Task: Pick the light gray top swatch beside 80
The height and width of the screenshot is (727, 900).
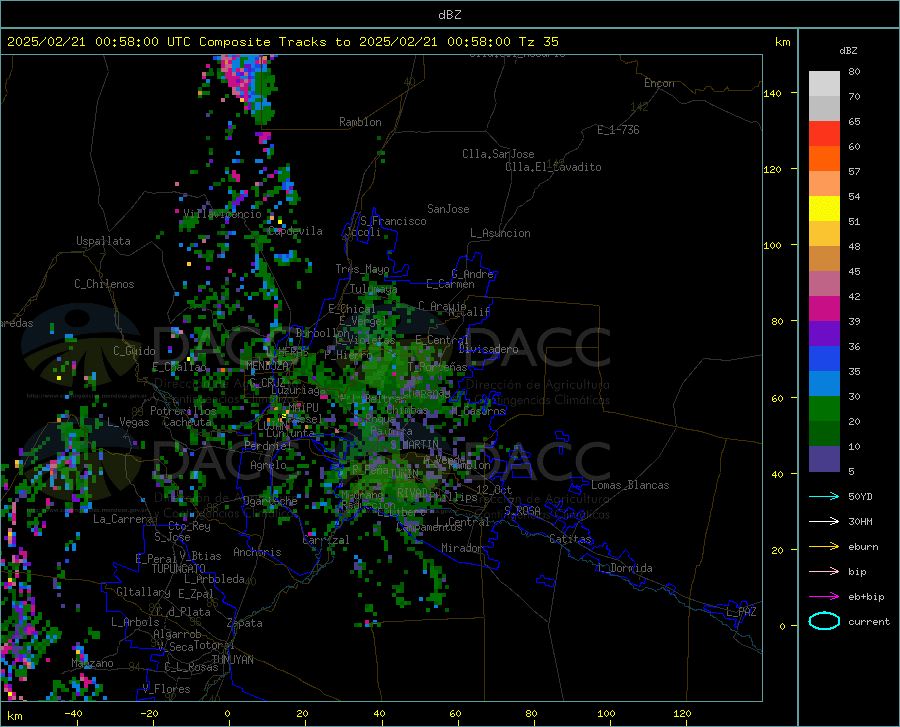Action: click(x=824, y=84)
